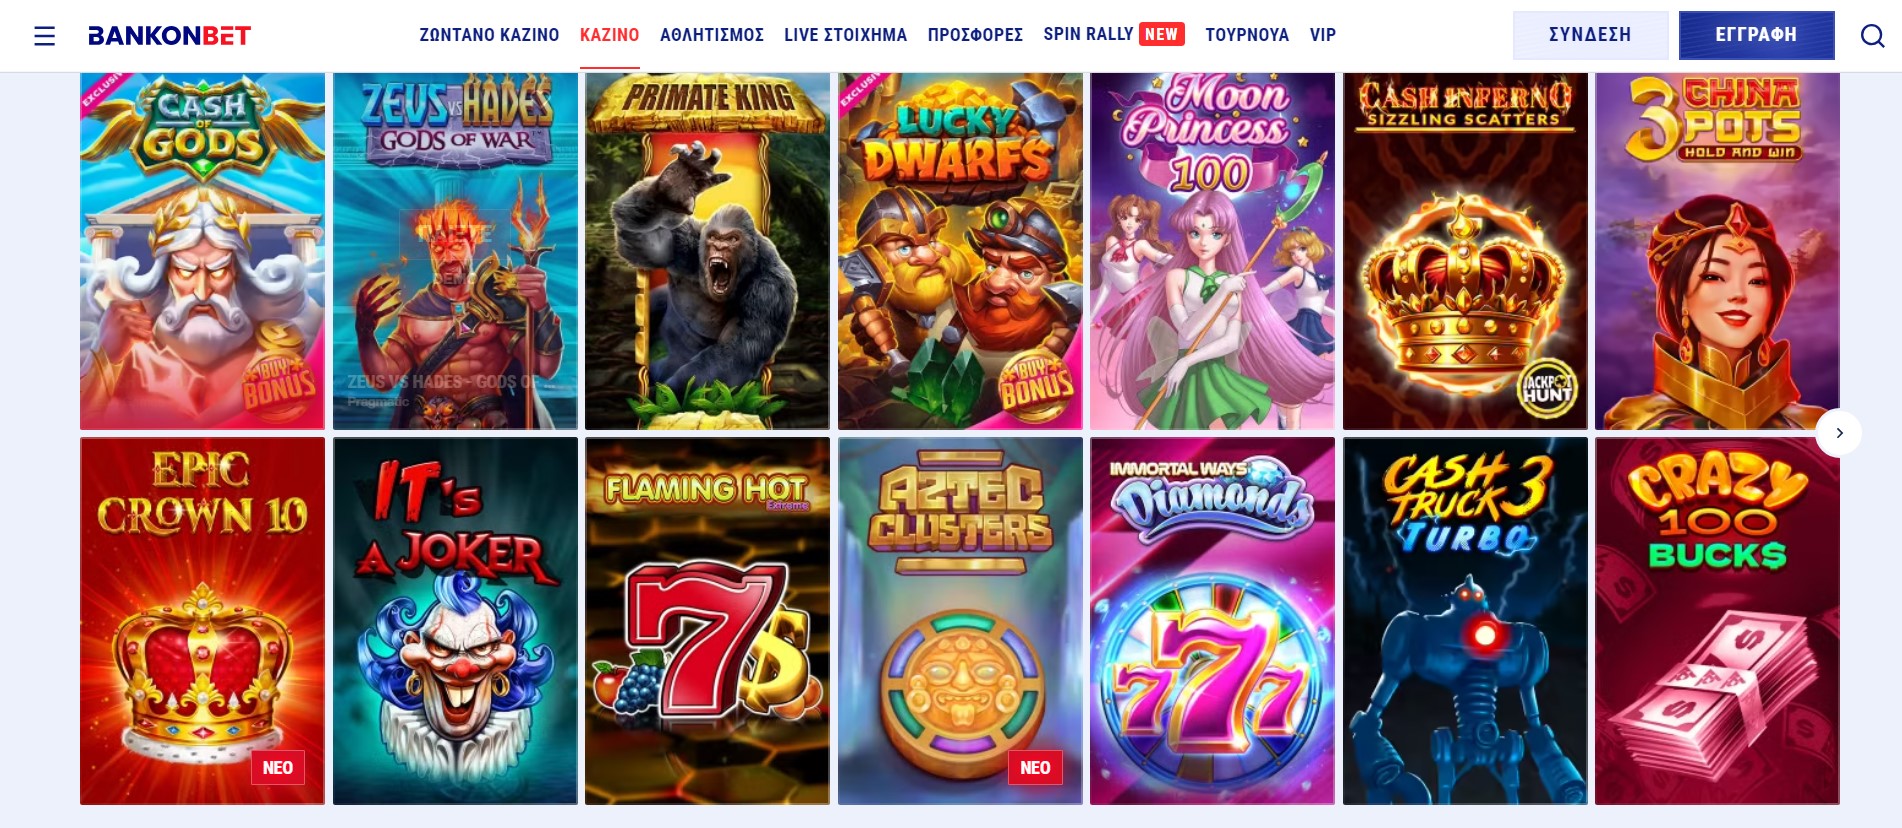Open the Primate King slot

[x=707, y=251]
